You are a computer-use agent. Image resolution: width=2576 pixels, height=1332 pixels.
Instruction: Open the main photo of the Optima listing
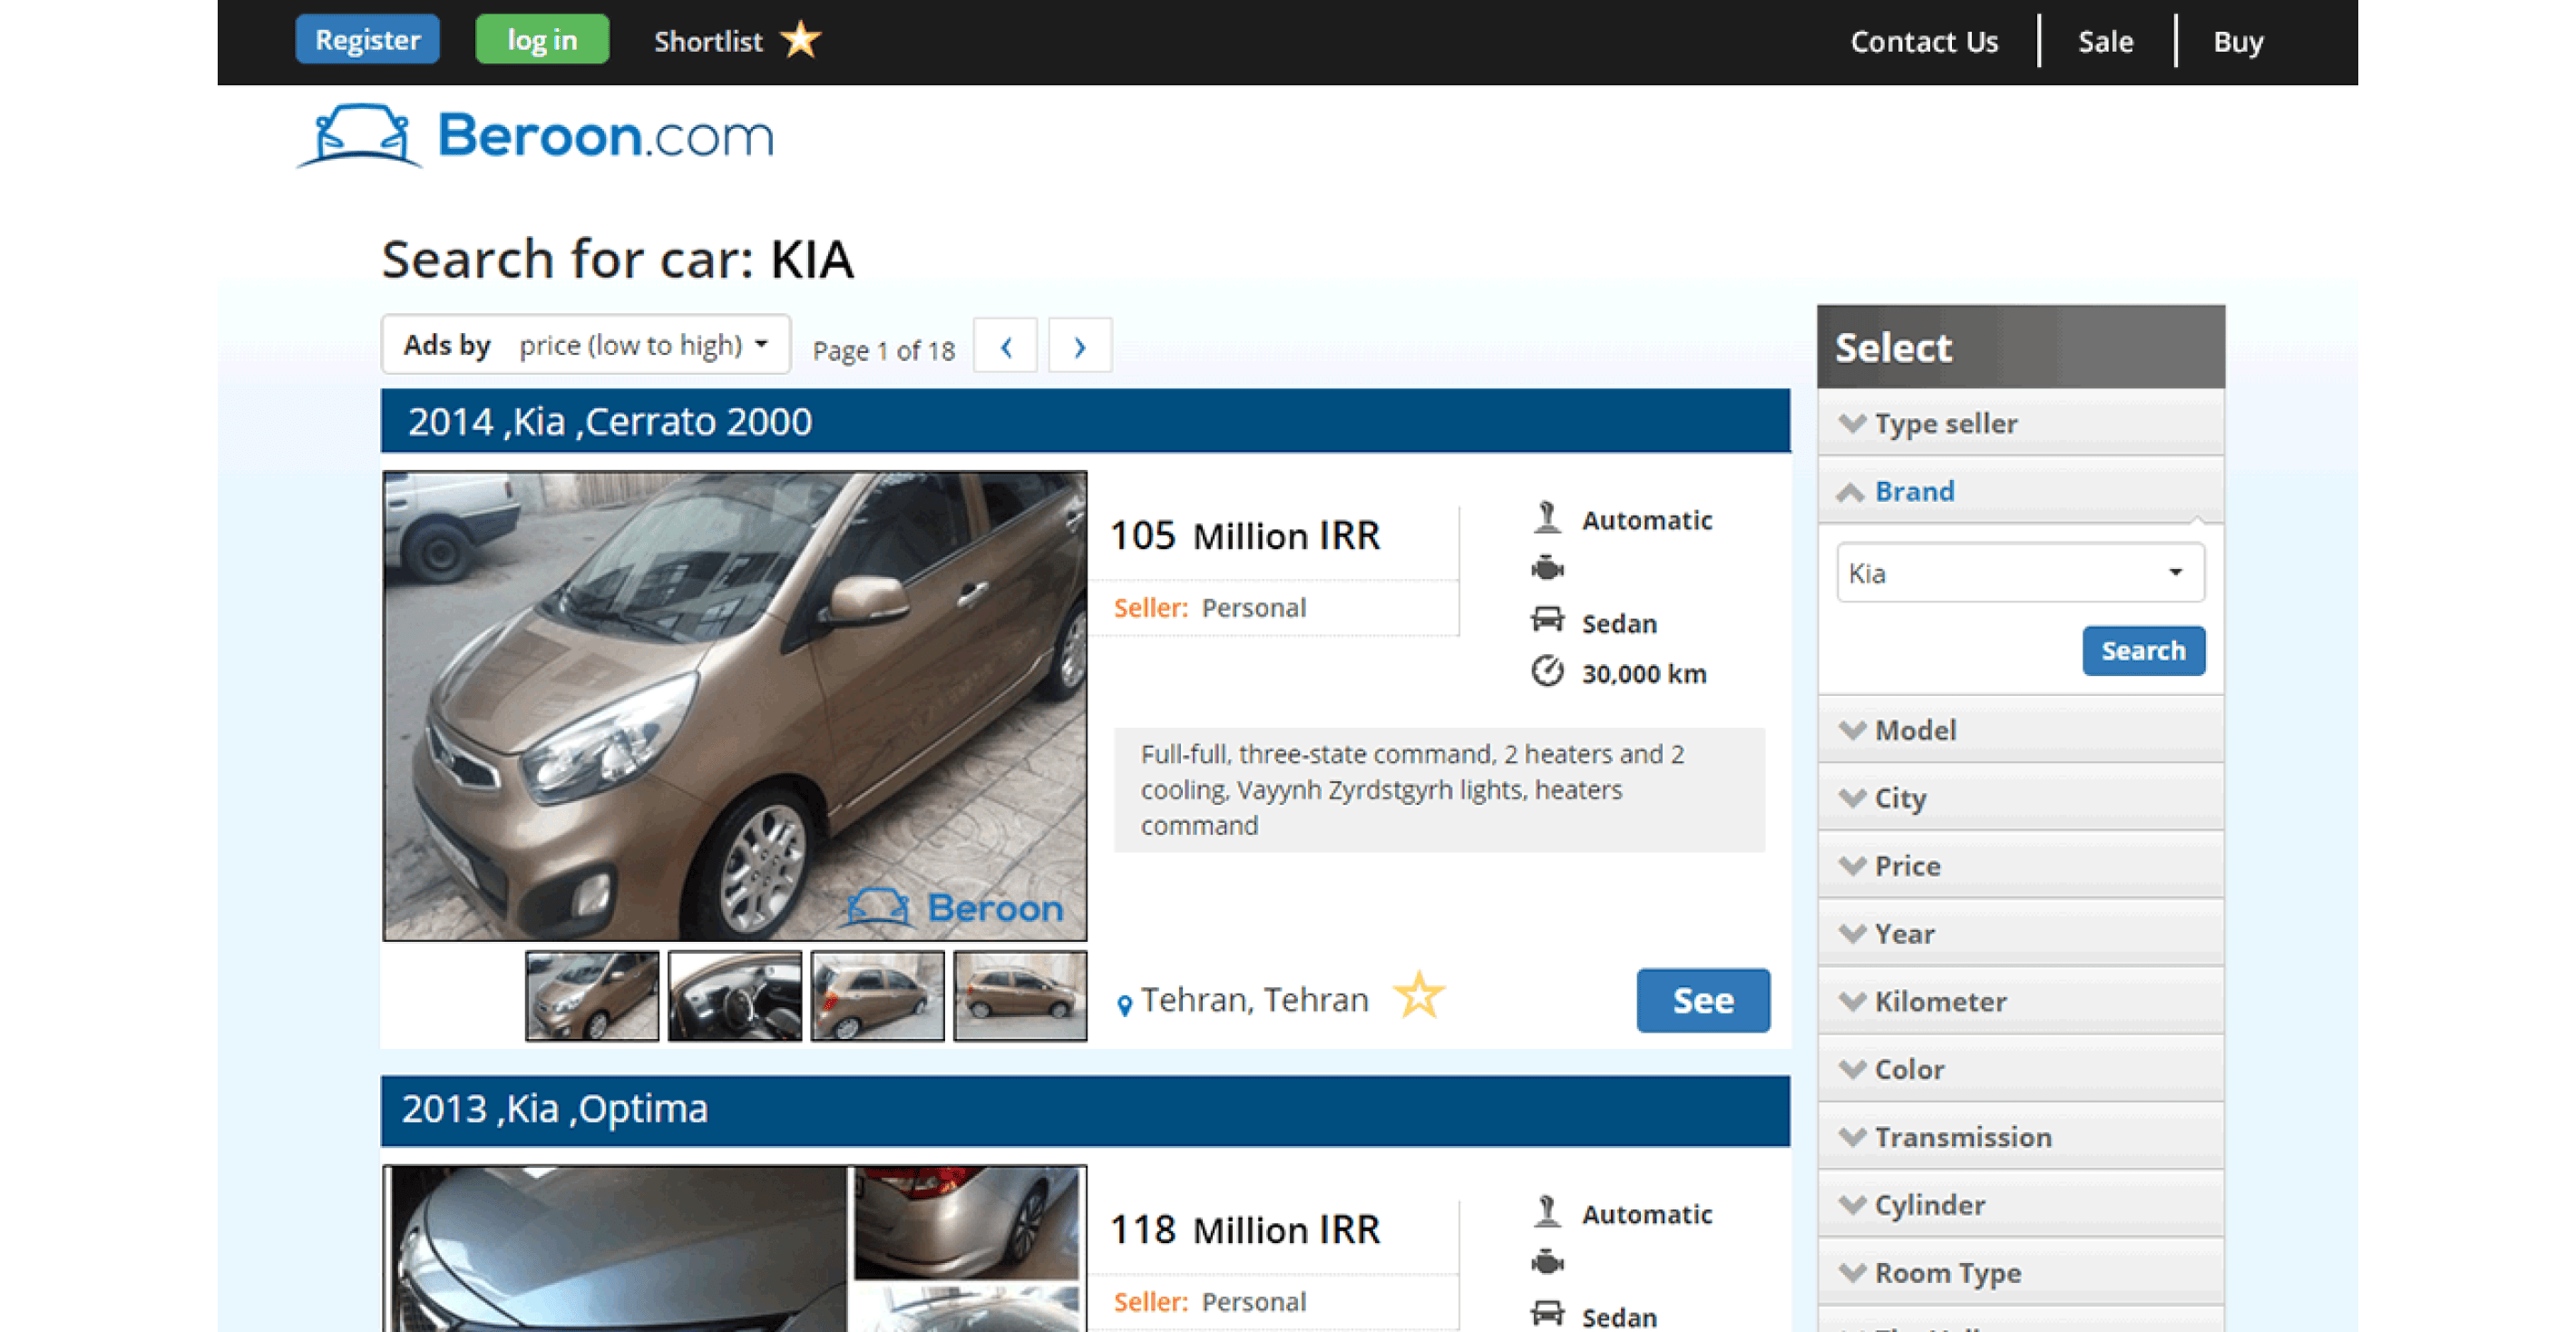pos(616,1249)
